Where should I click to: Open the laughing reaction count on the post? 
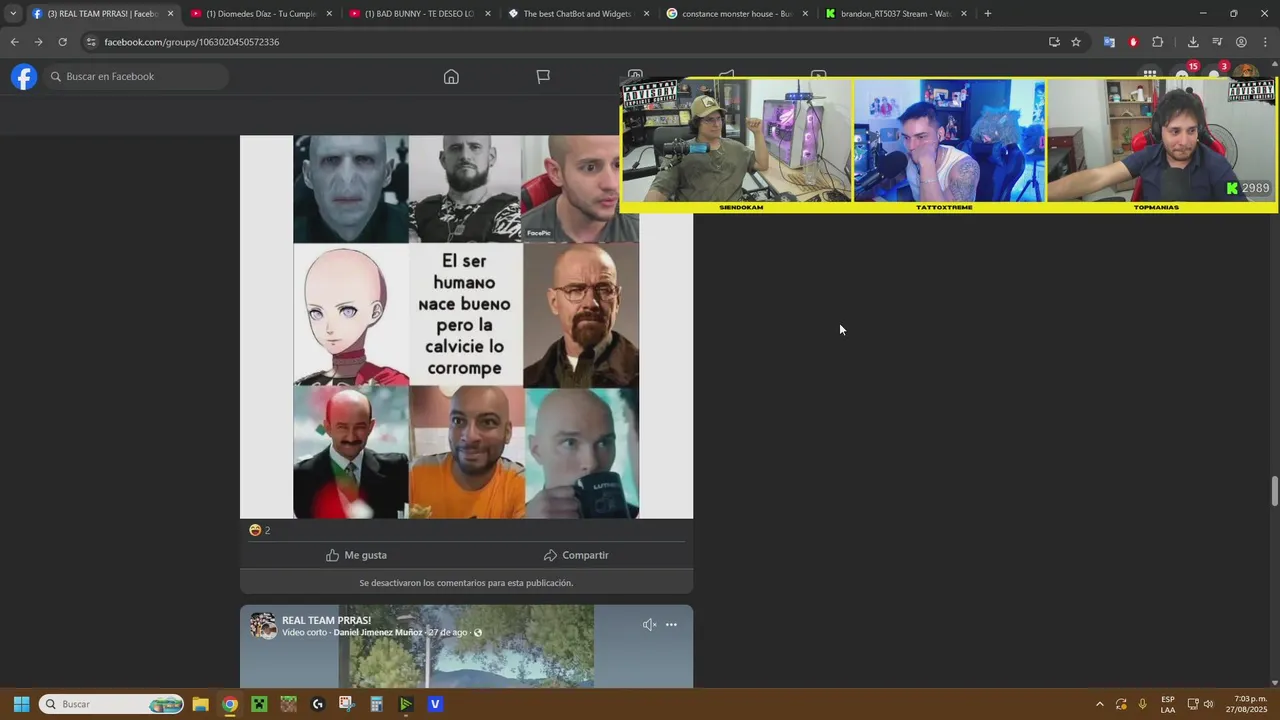click(x=260, y=530)
